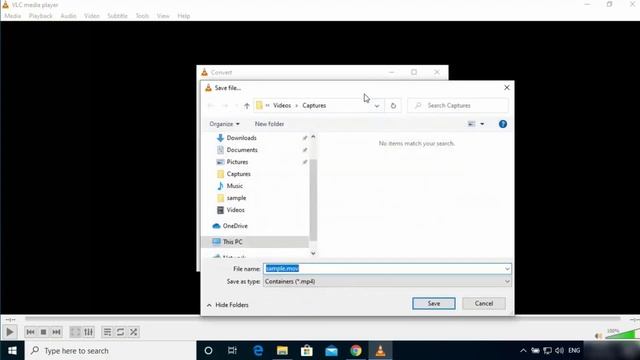Go up one folder level
This screenshot has width=640, height=360.
point(247,106)
